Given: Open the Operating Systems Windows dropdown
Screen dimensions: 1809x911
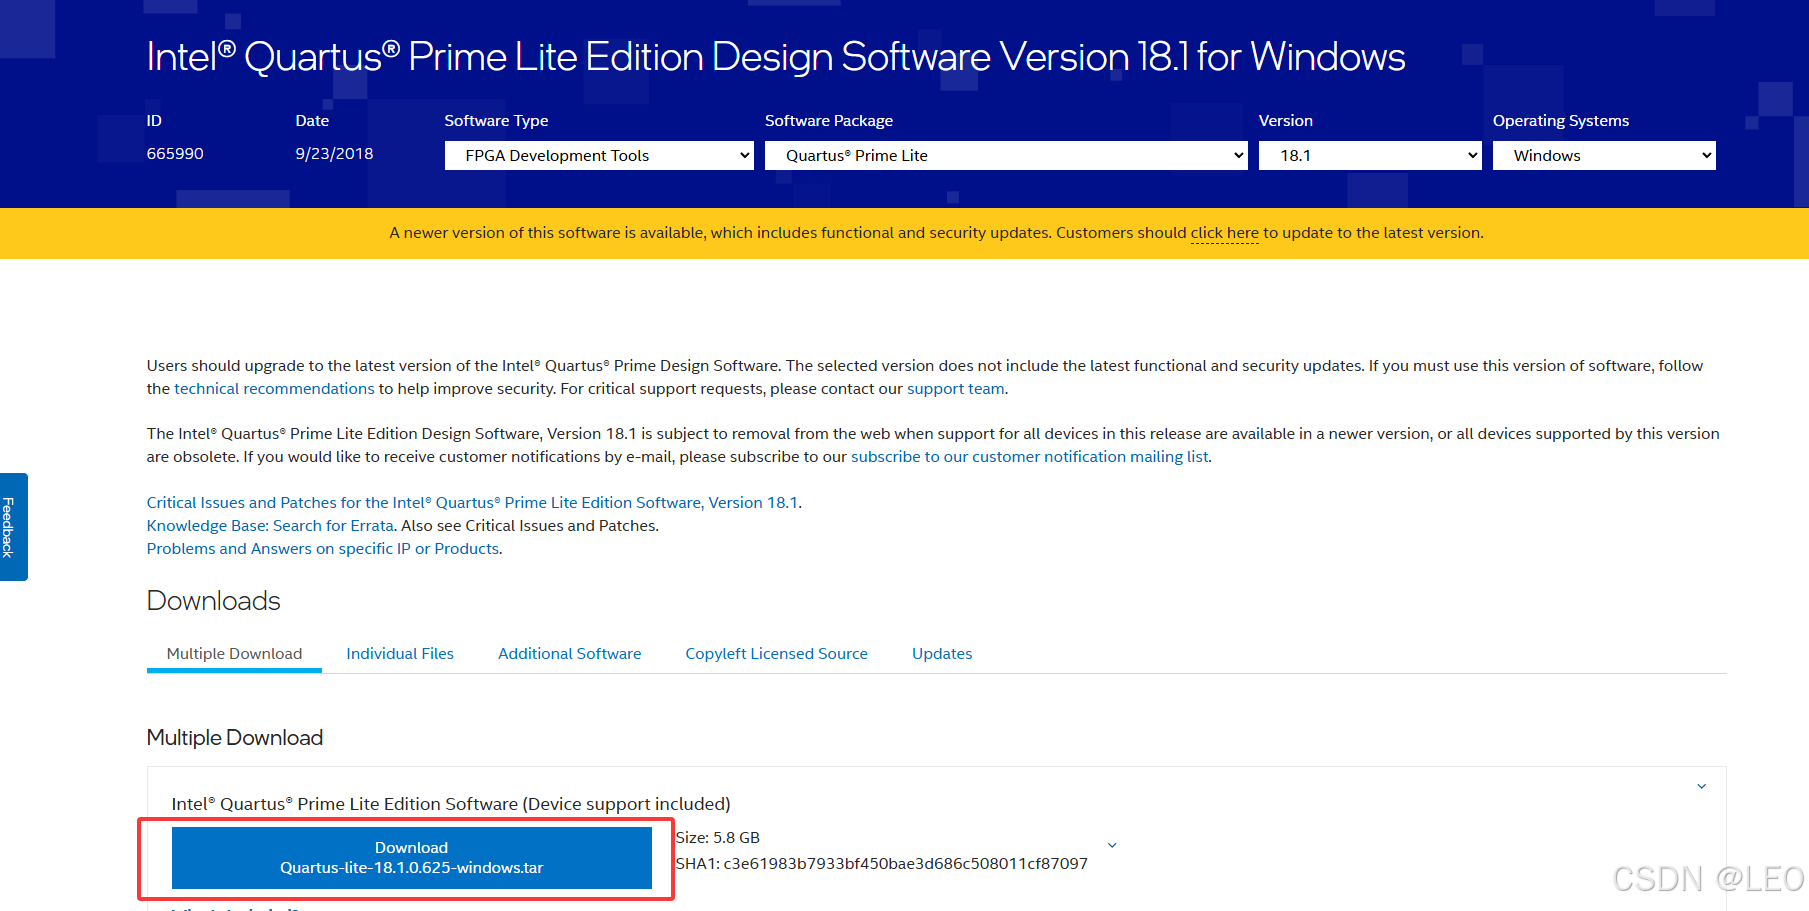Looking at the screenshot, I should click(x=1604, y=155).
